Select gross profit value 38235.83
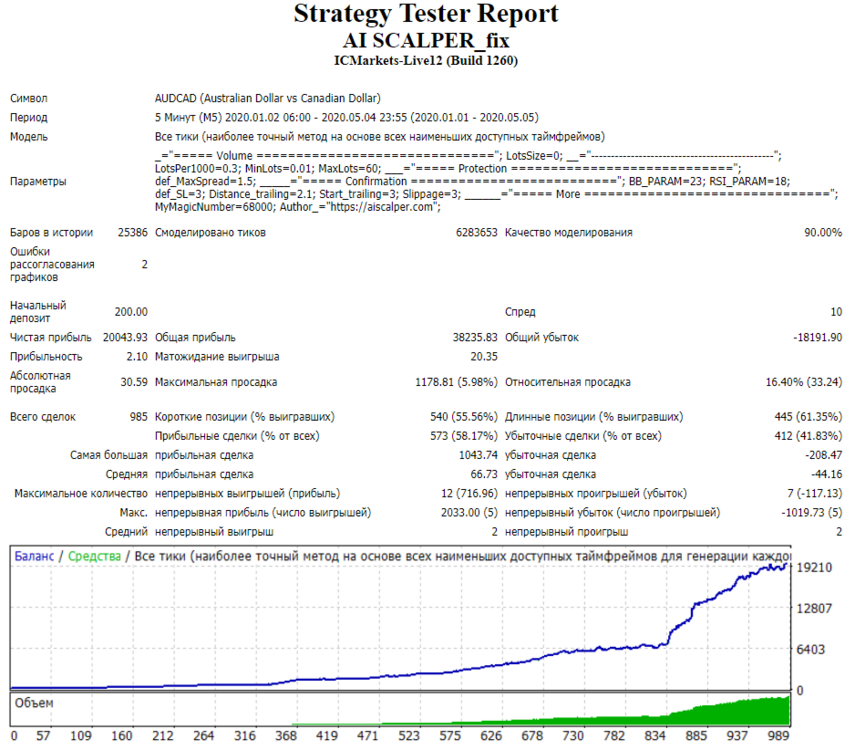The width and height of the screenshot is (855, 750). pyautogui.click(x=475, y=337)
